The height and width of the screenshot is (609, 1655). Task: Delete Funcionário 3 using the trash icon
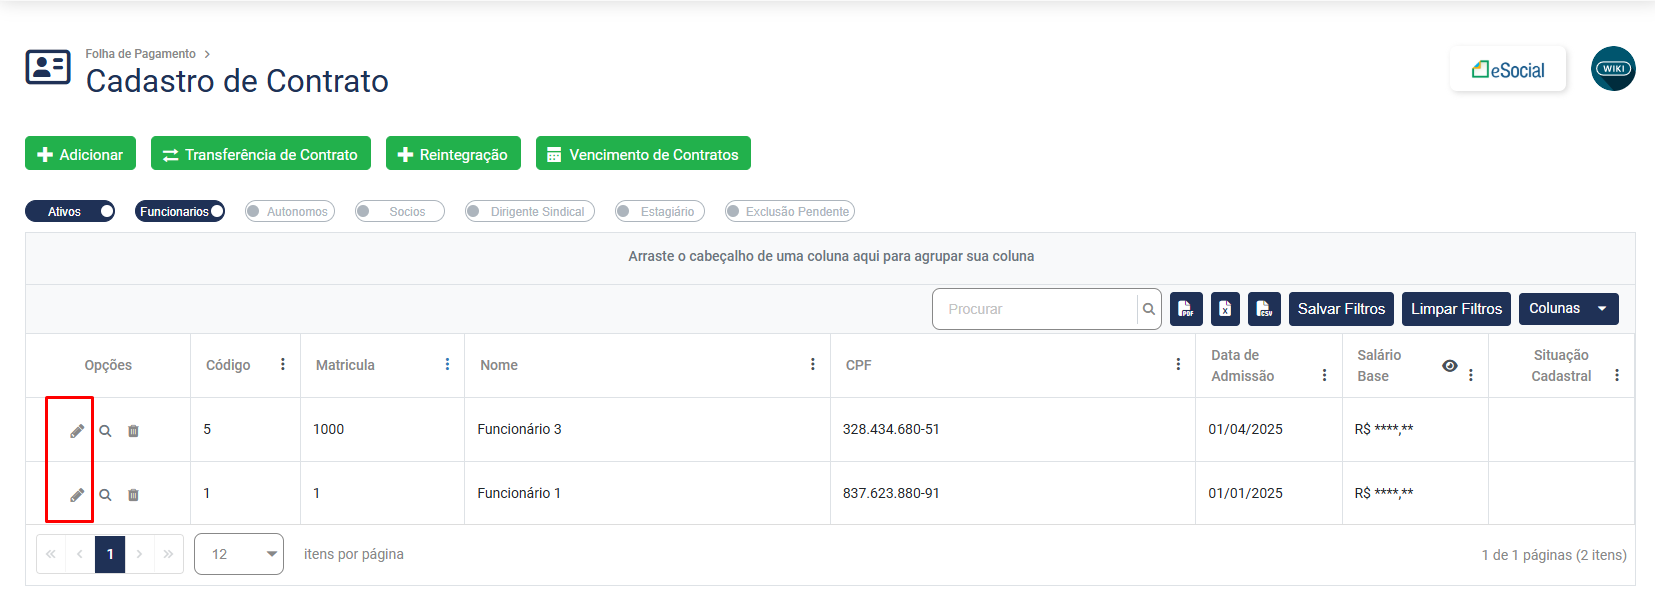[x=133, y=431]
